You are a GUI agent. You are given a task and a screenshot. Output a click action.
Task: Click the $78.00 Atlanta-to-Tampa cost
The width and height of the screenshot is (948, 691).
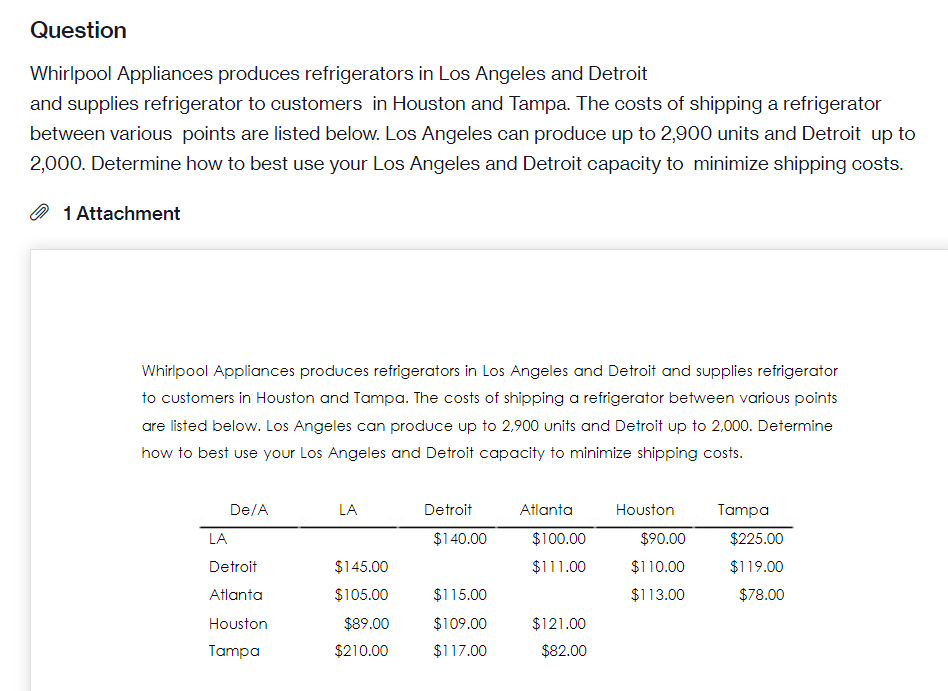(761, 595)
